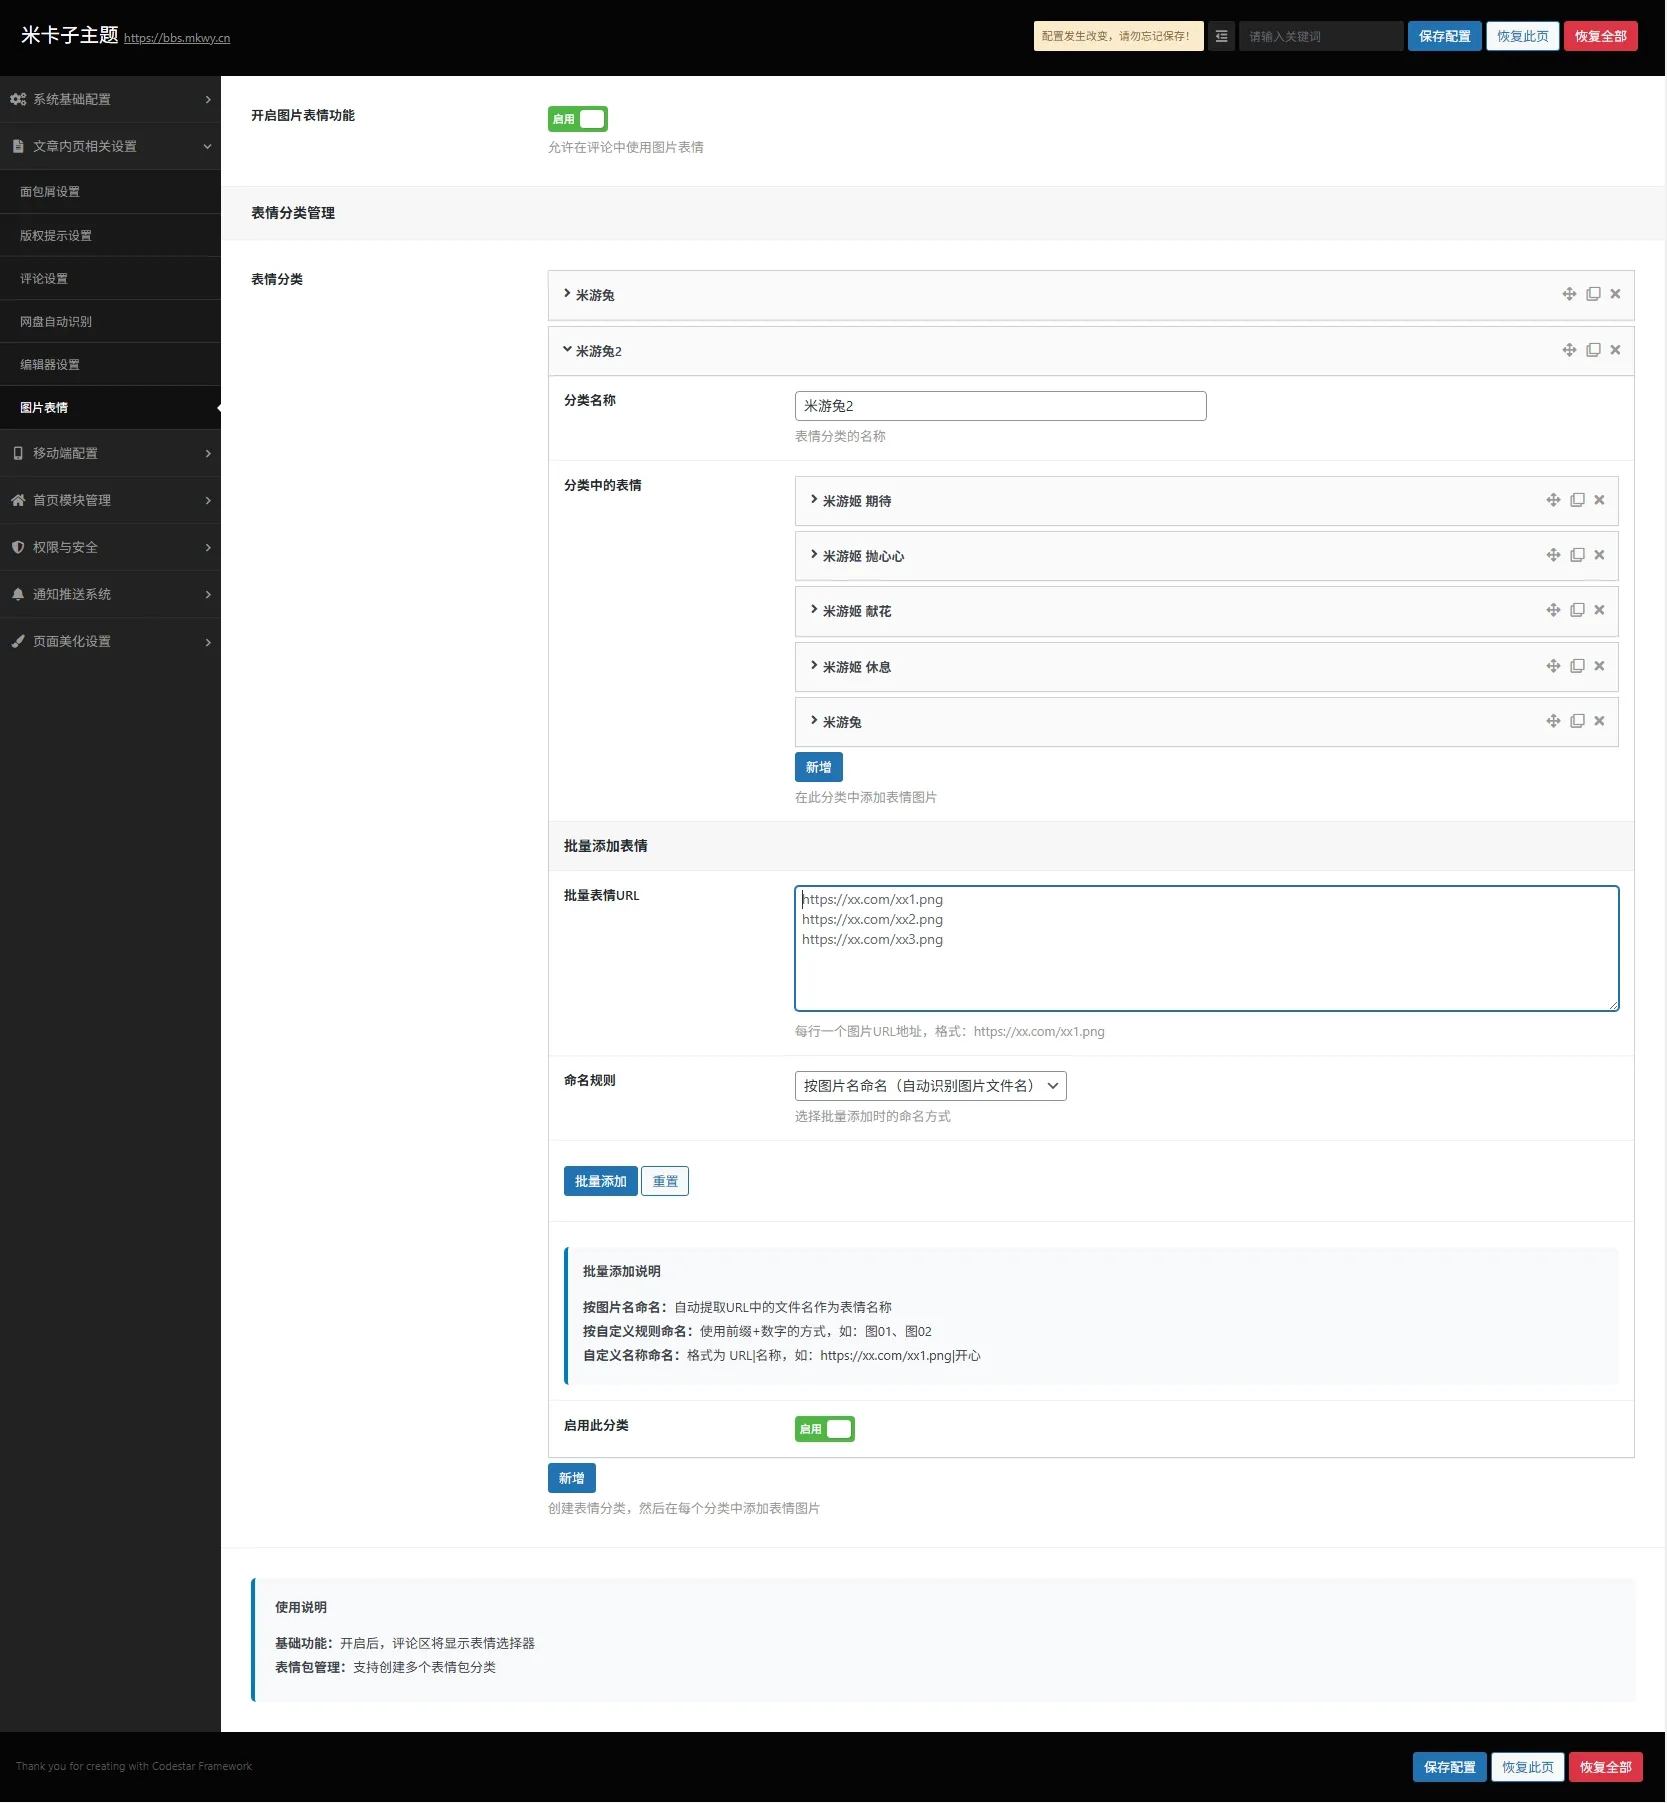Delete the 米游姬 休息 emoji item
The height and width of the screenshot is (1803, 1667).
(x=1599, y=666)
